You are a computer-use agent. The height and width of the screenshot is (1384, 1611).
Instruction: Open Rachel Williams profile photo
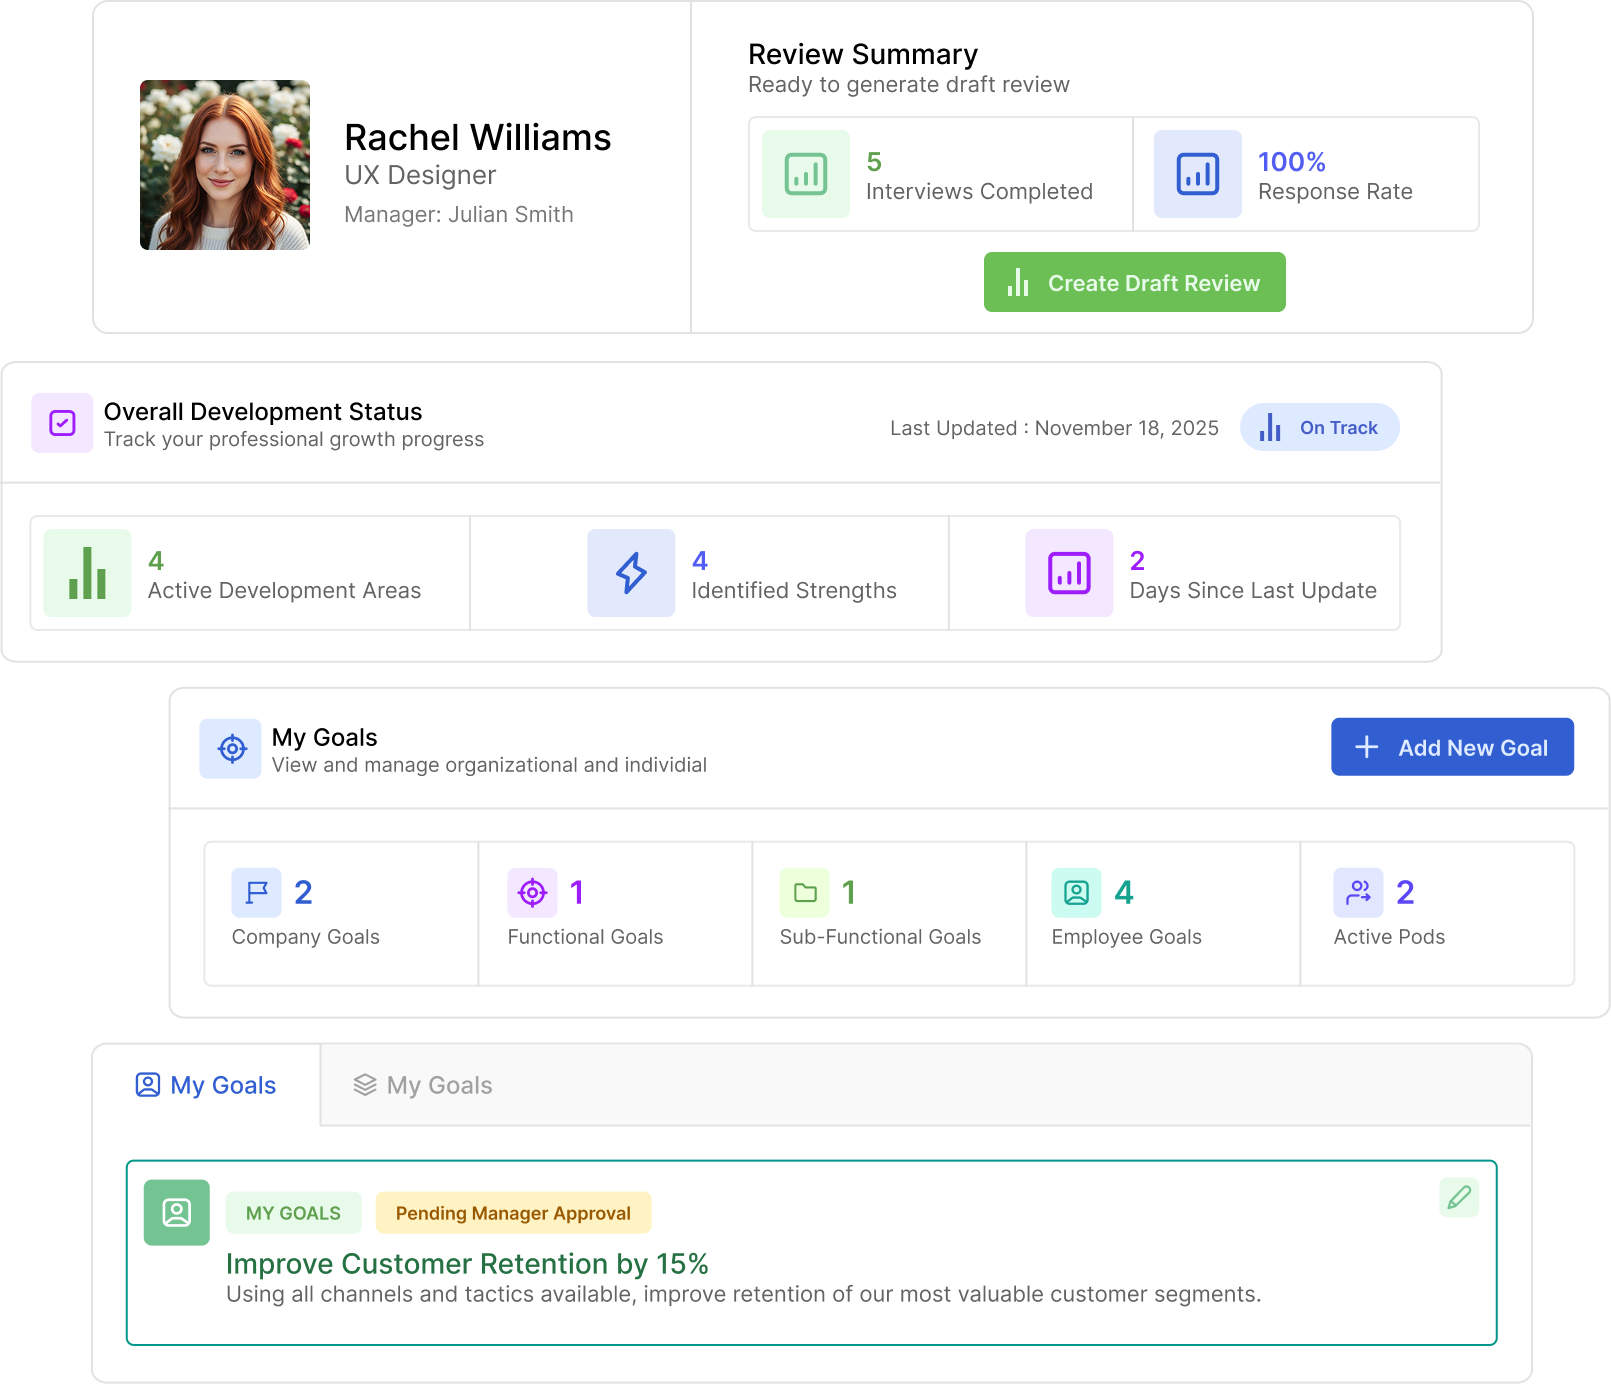click(x=225, y=165)
